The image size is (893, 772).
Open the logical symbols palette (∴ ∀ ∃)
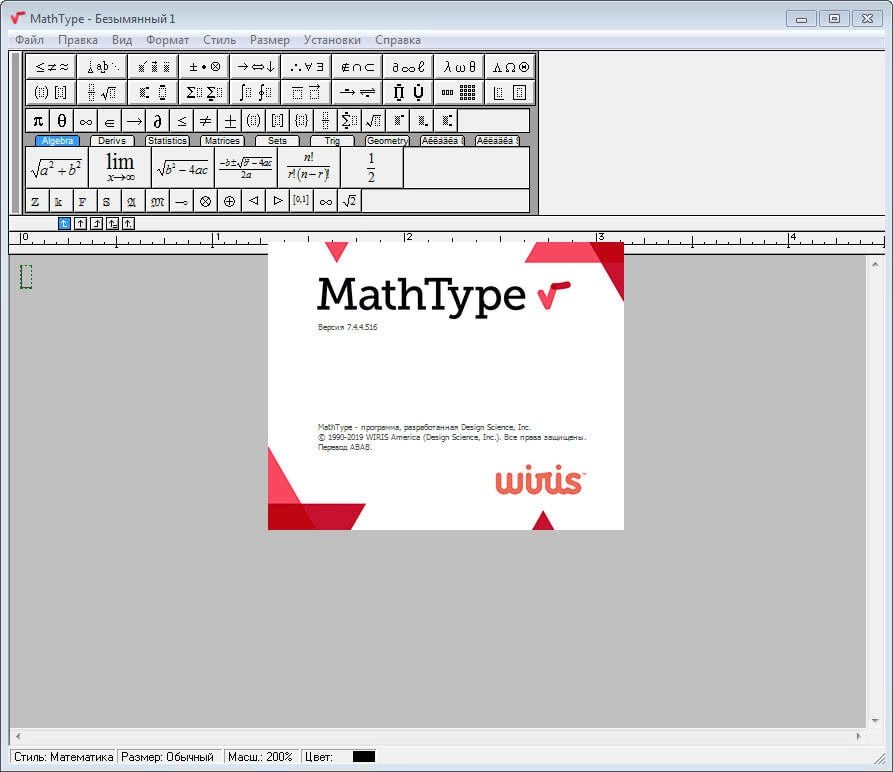(306, 67)
